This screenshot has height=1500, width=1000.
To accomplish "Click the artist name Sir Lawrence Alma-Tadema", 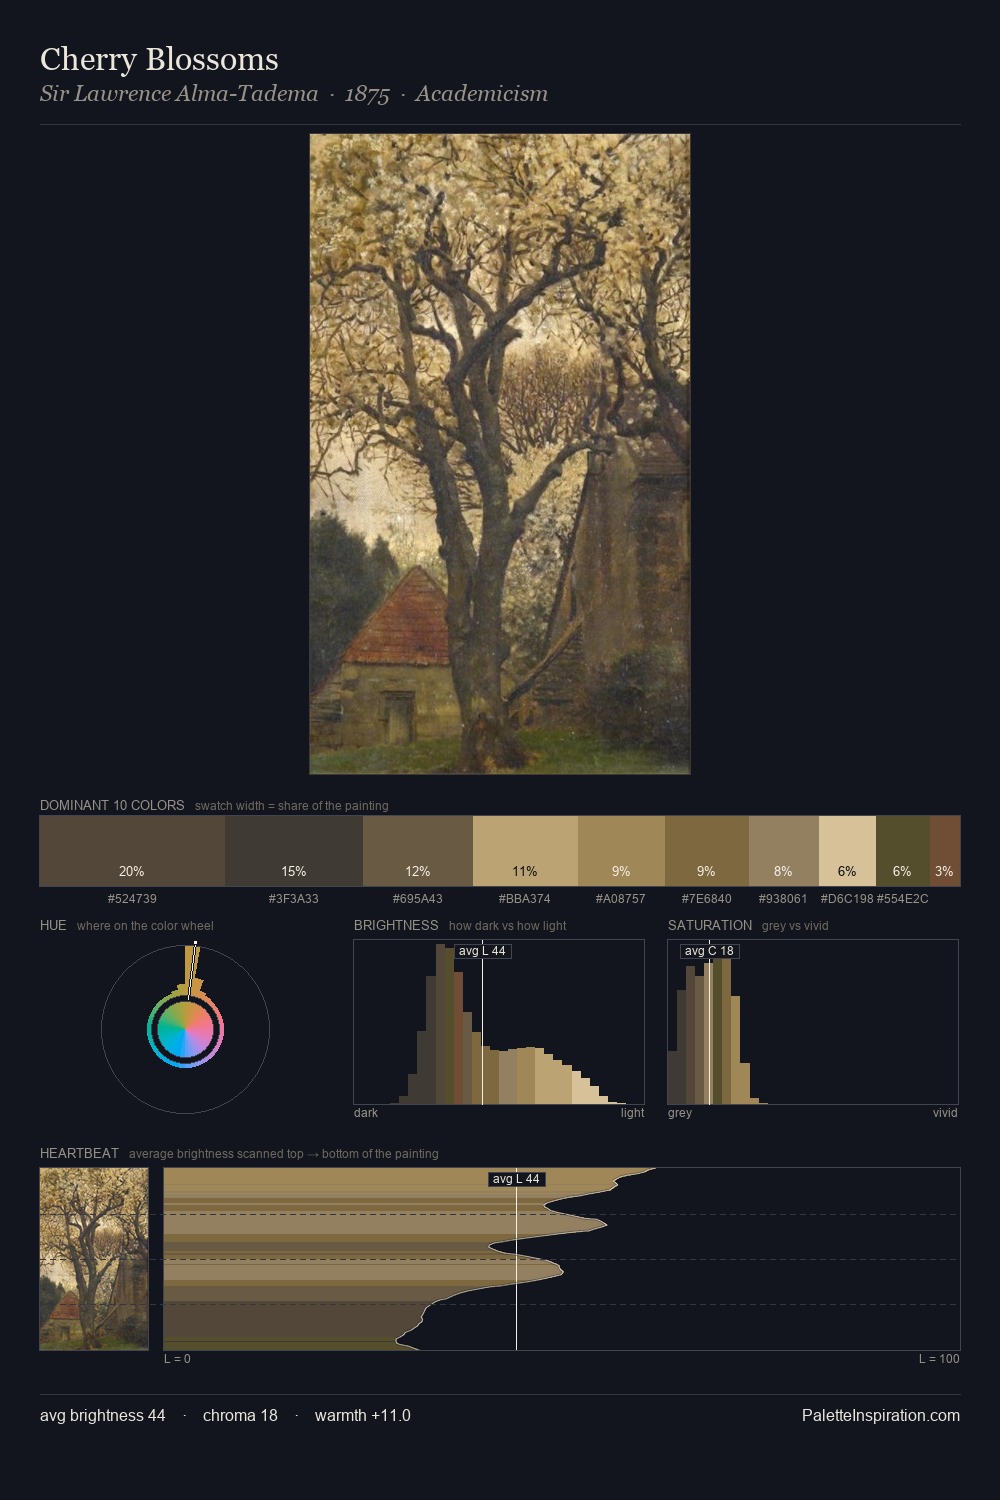I will pos(179,94).
